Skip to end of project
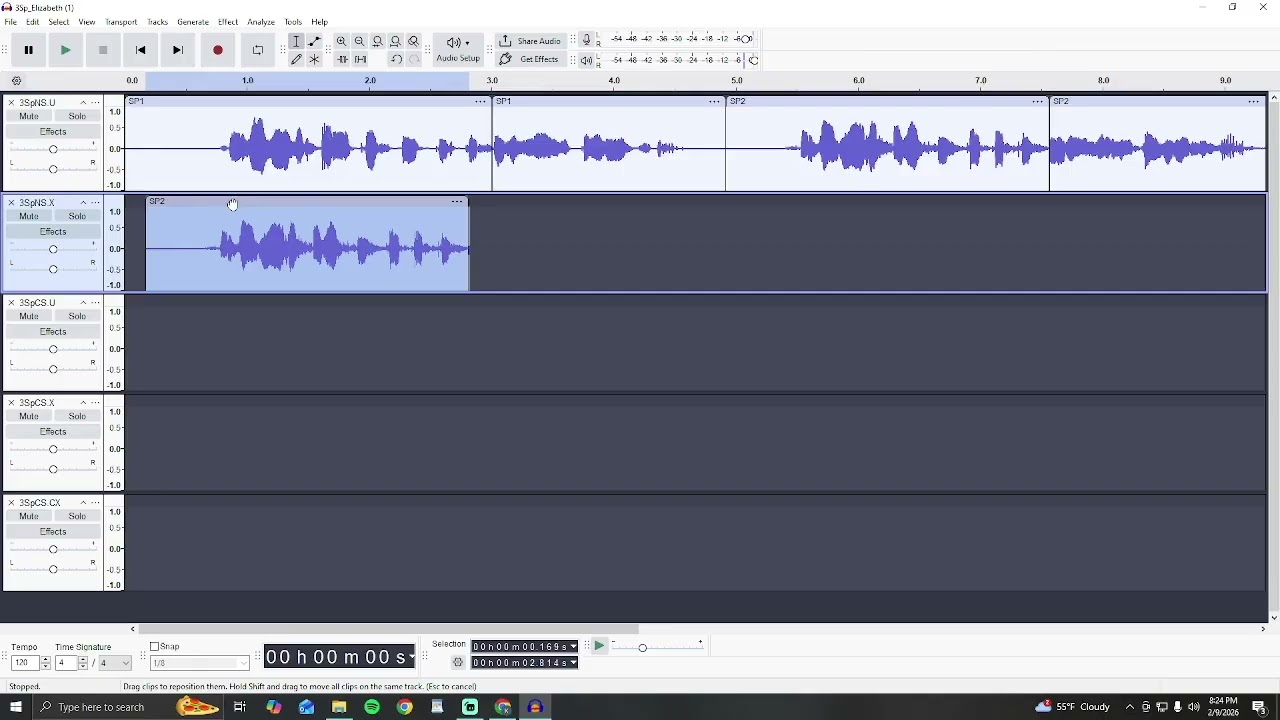 [179, 50]
